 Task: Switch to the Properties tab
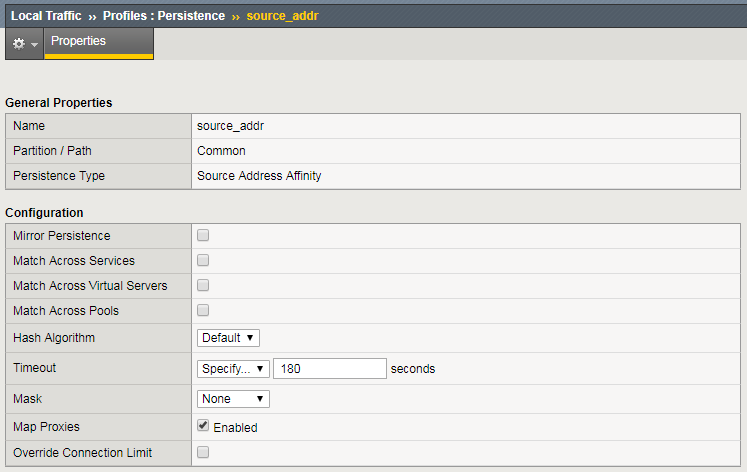click(78, 42)
